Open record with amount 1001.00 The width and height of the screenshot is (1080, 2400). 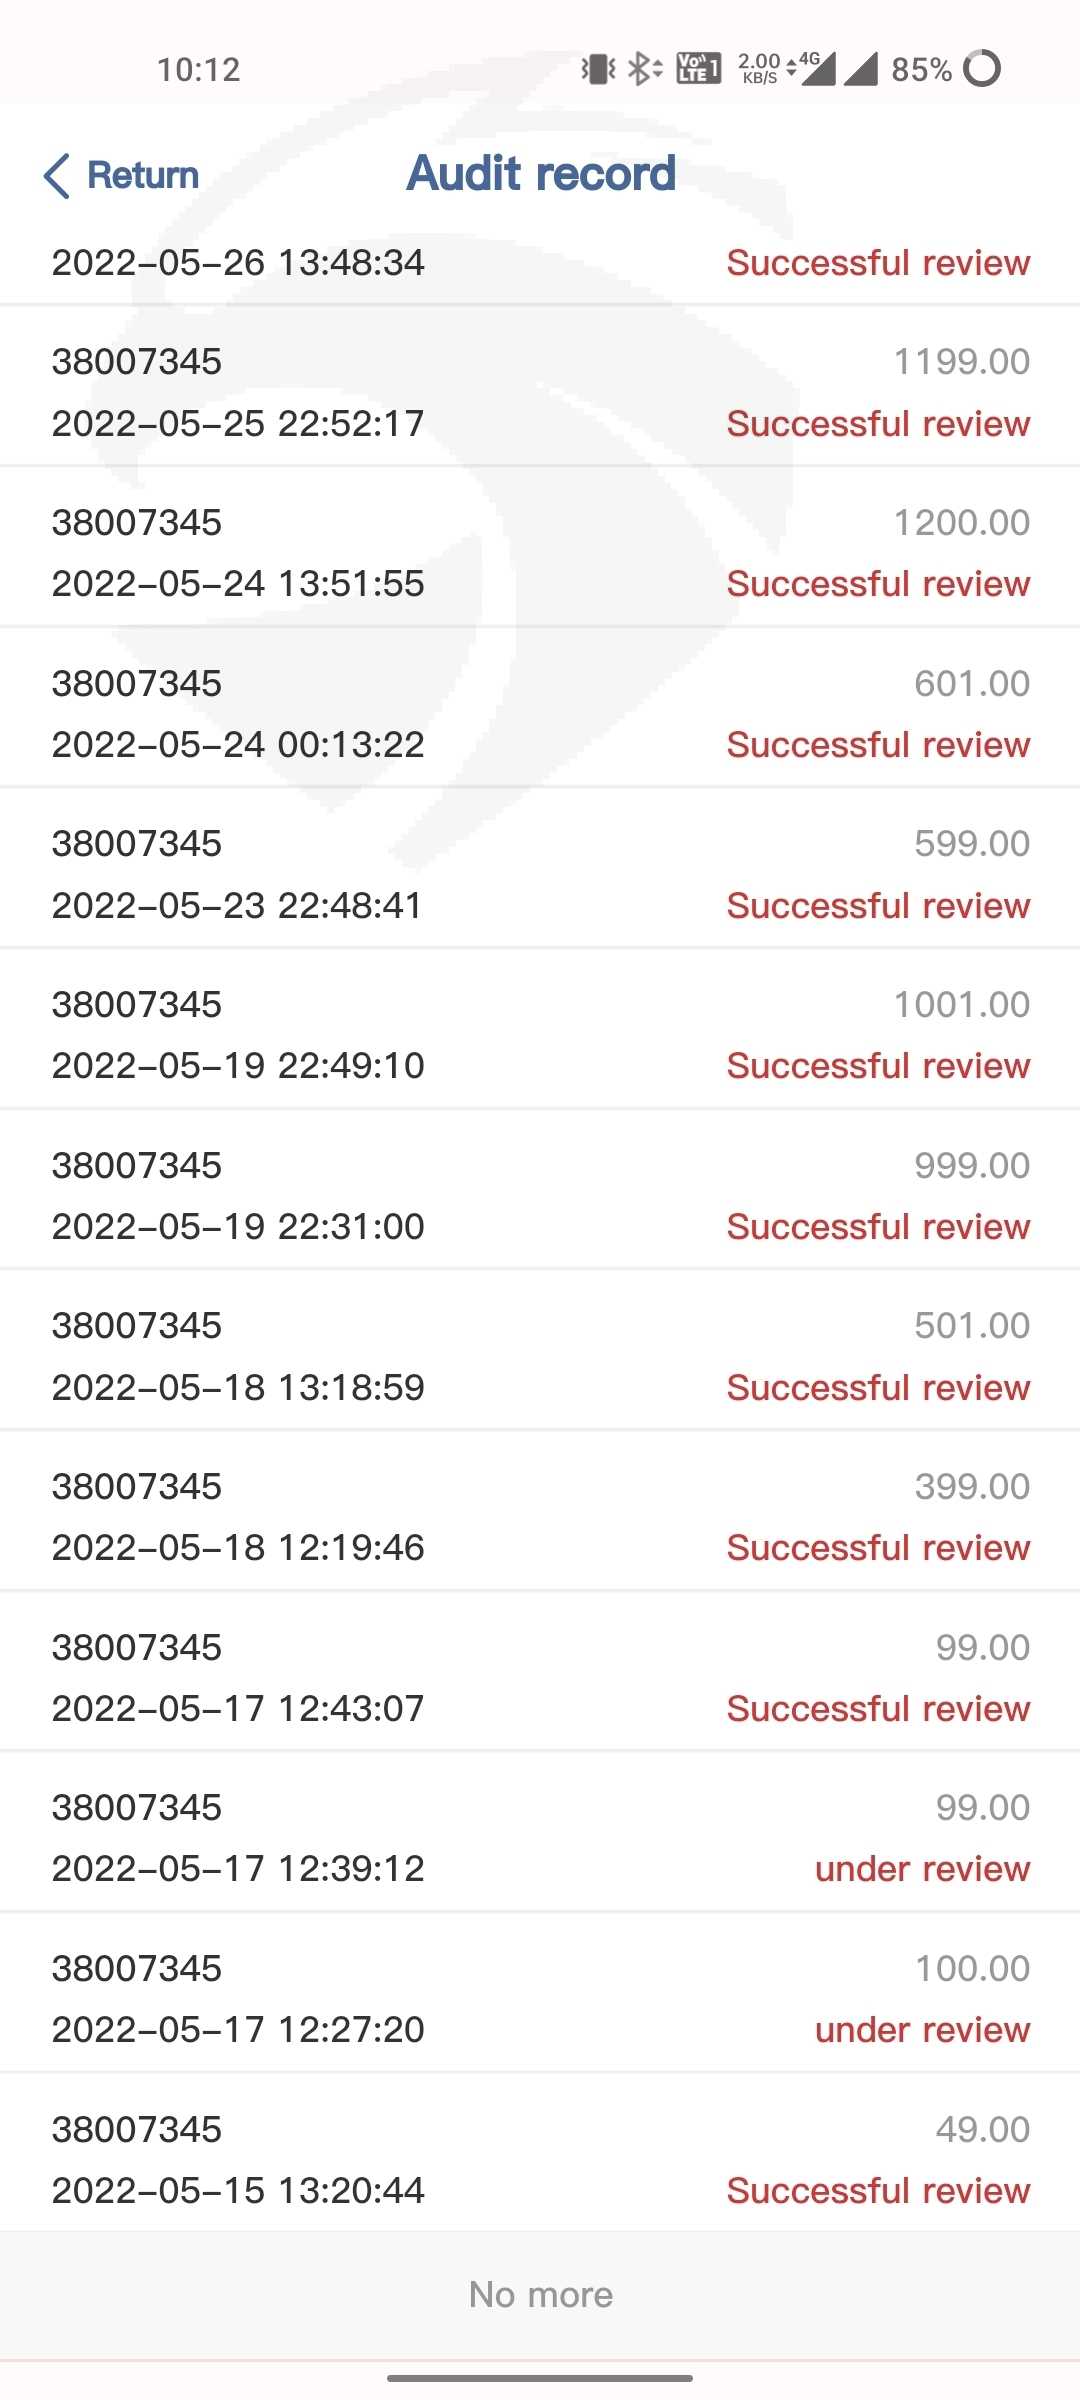click(540, 1035)
